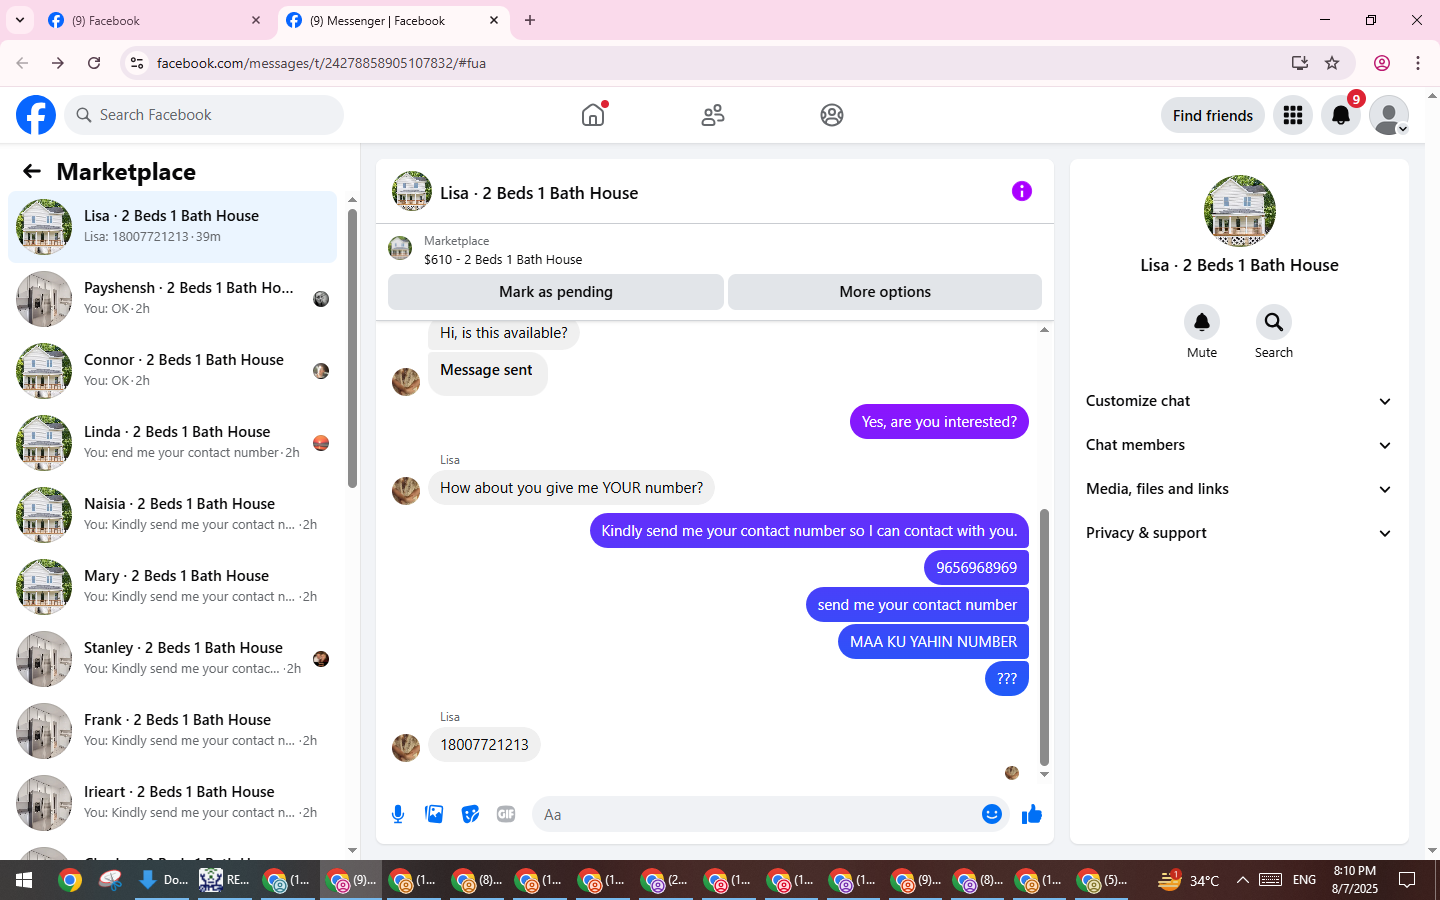Open a new browser tab
The image size is (1440, 900).
(530, 20)
